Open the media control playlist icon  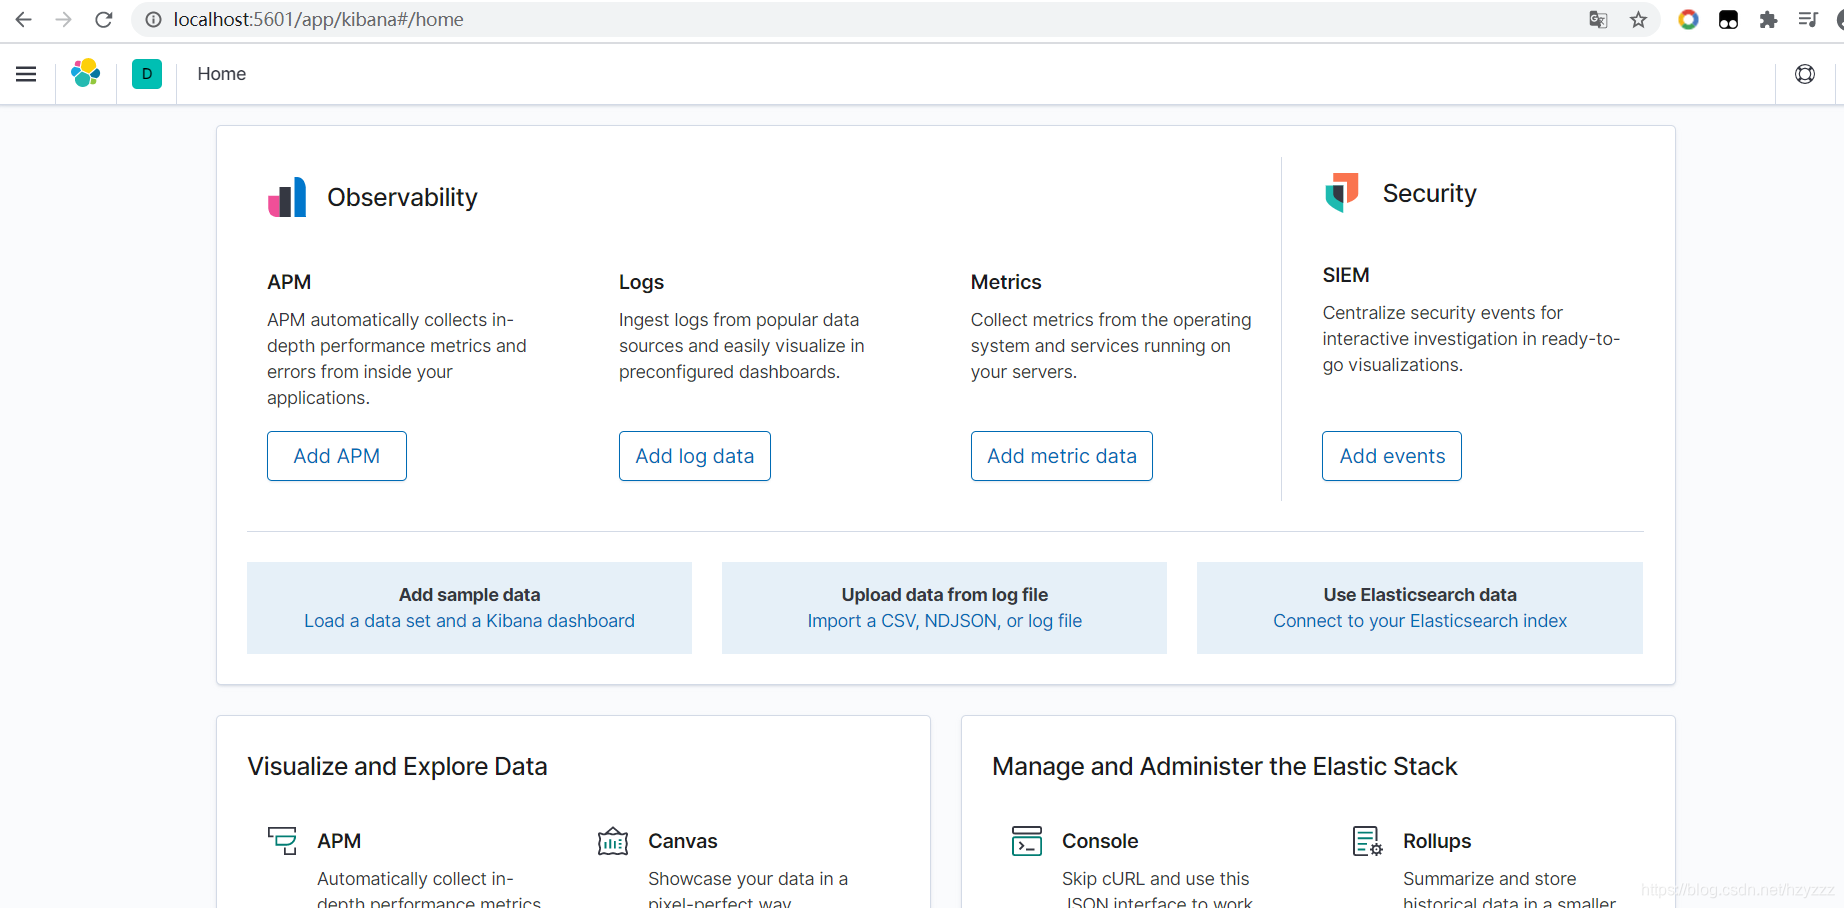tap(1807, 20)
